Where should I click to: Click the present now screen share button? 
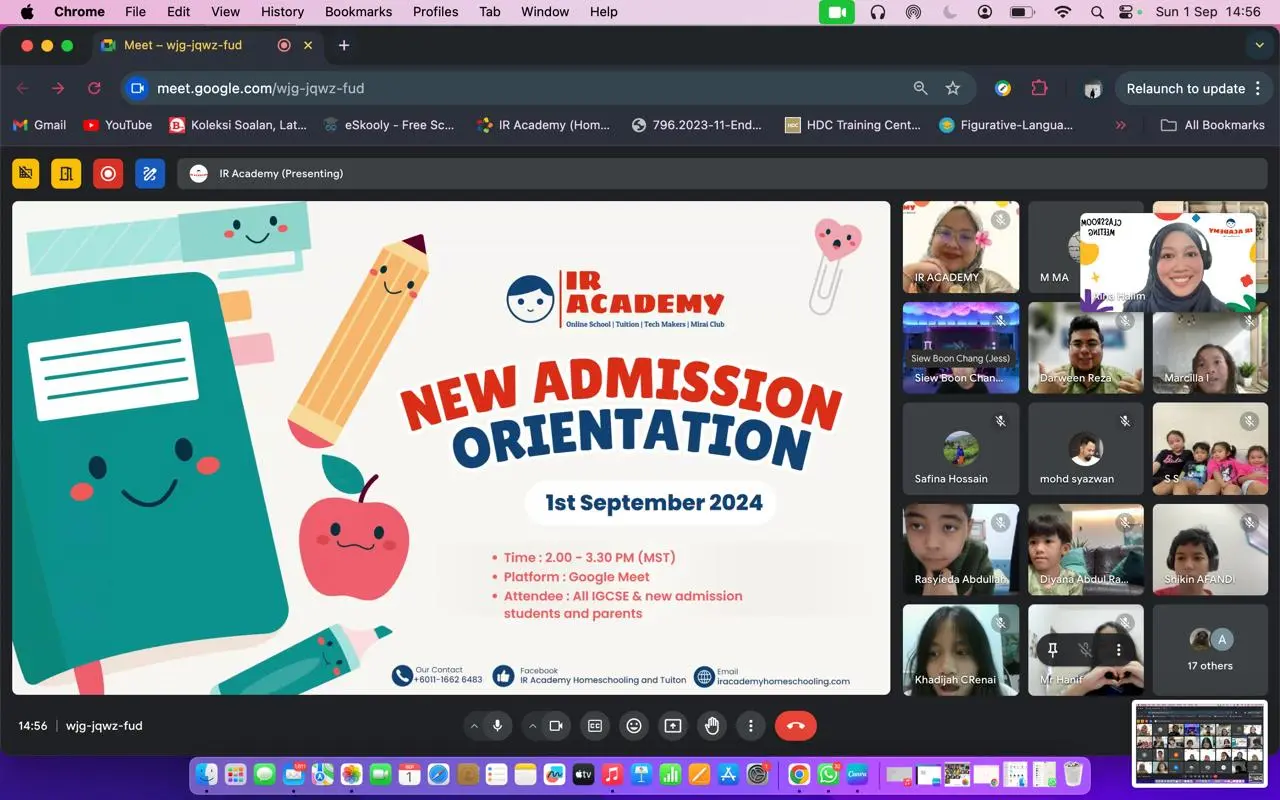tap(673, 726)
